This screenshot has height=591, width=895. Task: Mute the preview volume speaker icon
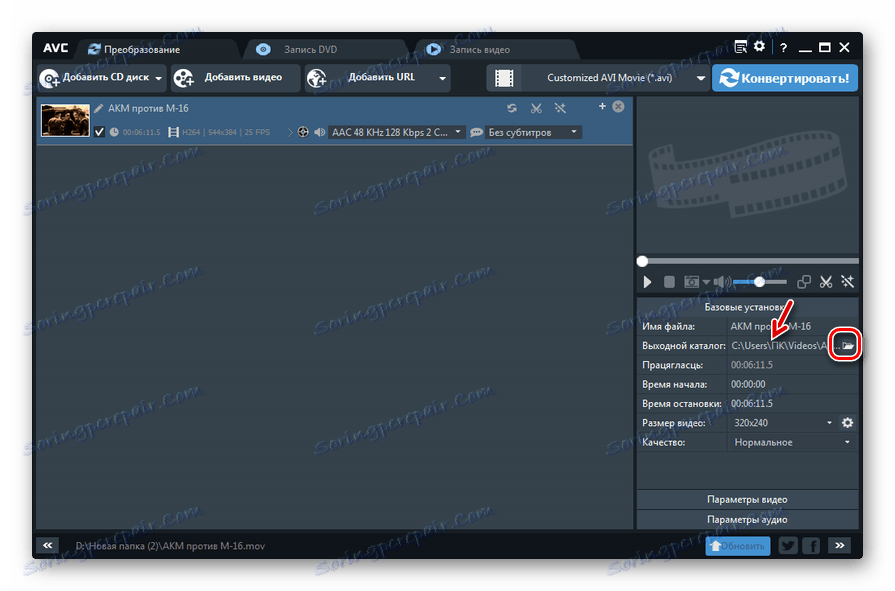tap(721, 282)
